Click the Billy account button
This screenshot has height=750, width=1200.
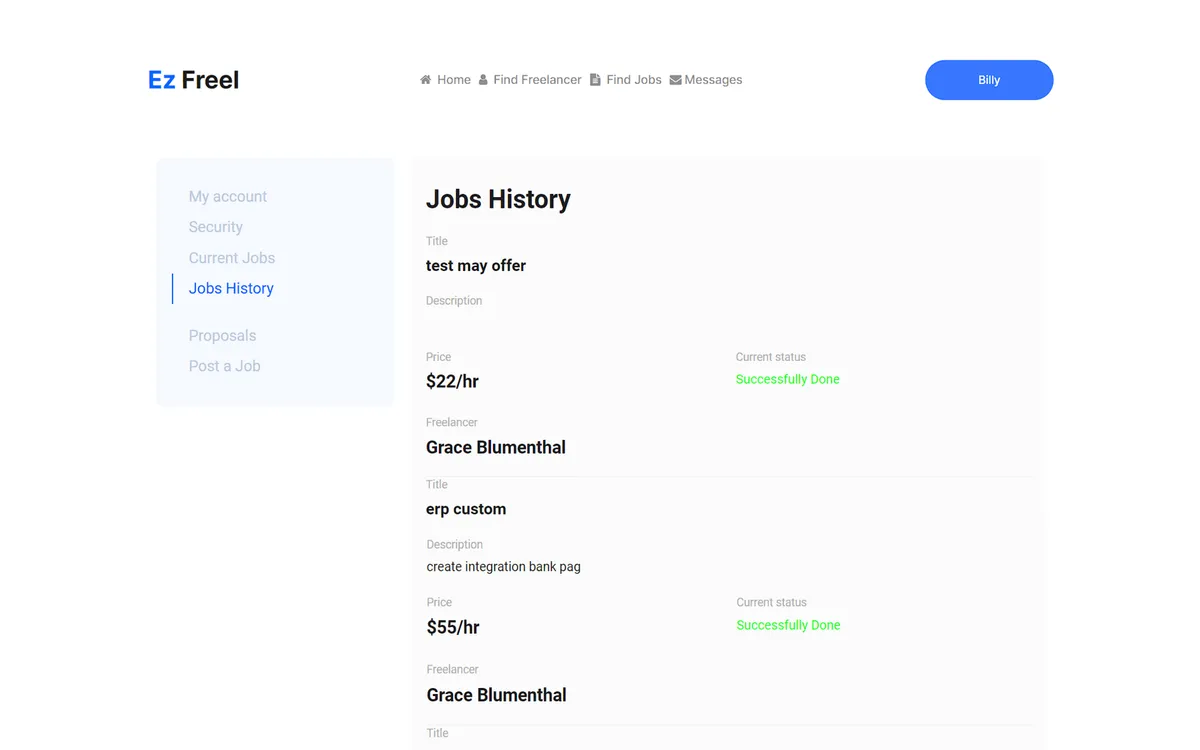[989, 80]
